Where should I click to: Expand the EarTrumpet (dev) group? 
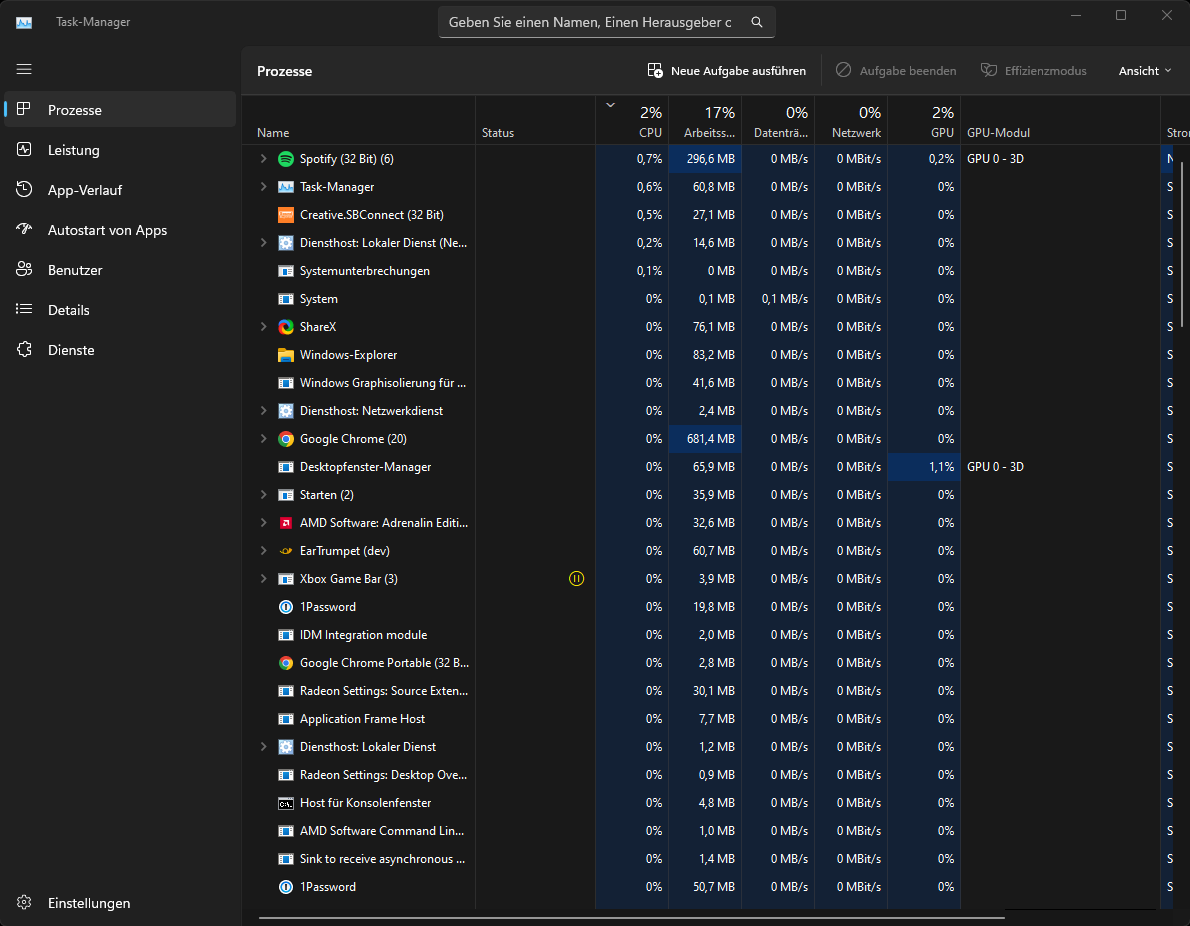[263, 551]
